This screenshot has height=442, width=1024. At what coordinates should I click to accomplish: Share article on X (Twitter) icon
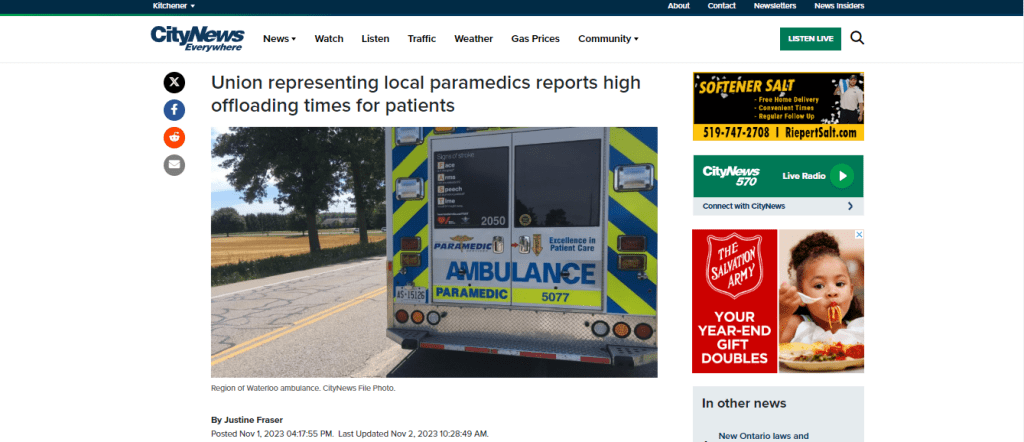pyautogui.click(x=174, y=82)
